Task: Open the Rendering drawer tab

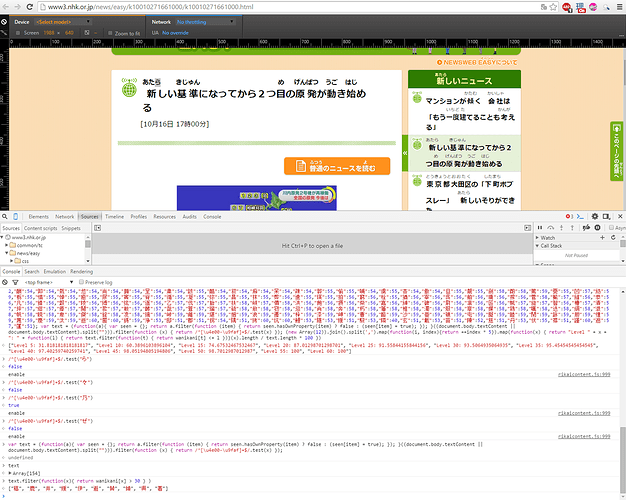Action: (x=81, y=272)
